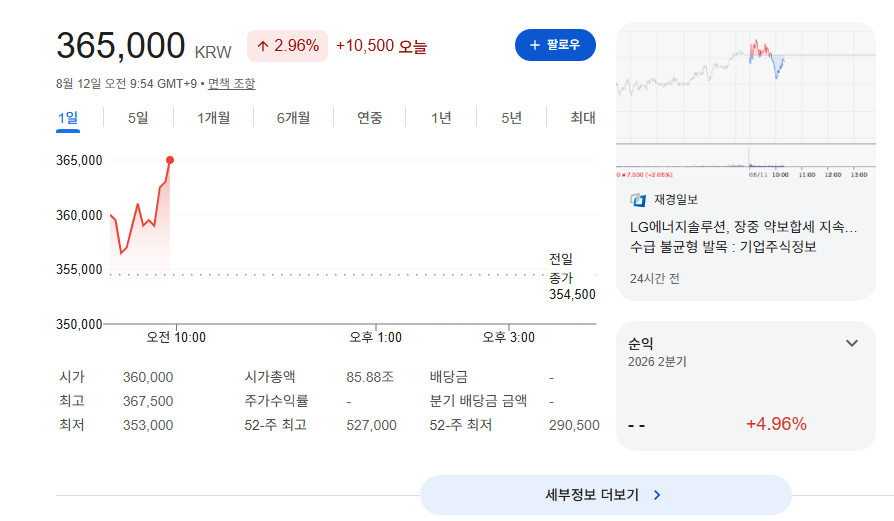Expand the 순익 card chevron
Screen dimensions: 894x521
(x=852, y=343)
